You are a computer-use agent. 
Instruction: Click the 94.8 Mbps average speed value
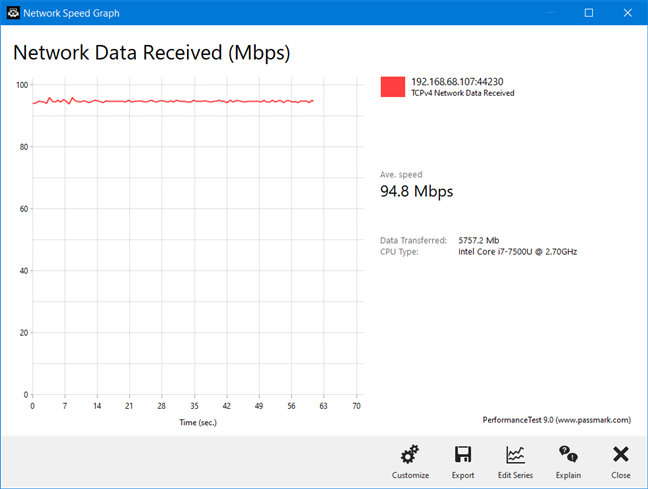coord(417,191)
